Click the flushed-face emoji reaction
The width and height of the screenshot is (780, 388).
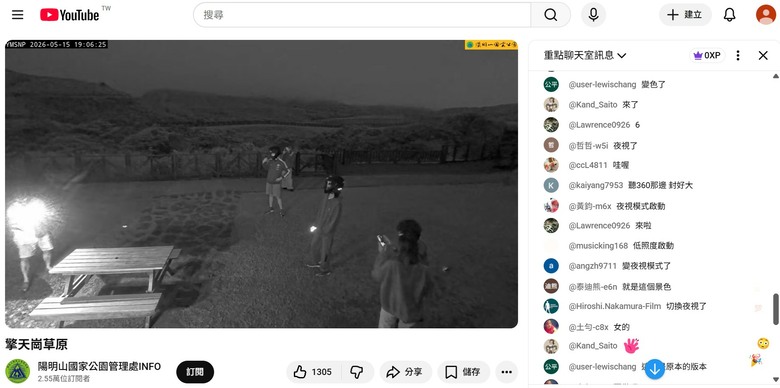click(x=763, y=343)
